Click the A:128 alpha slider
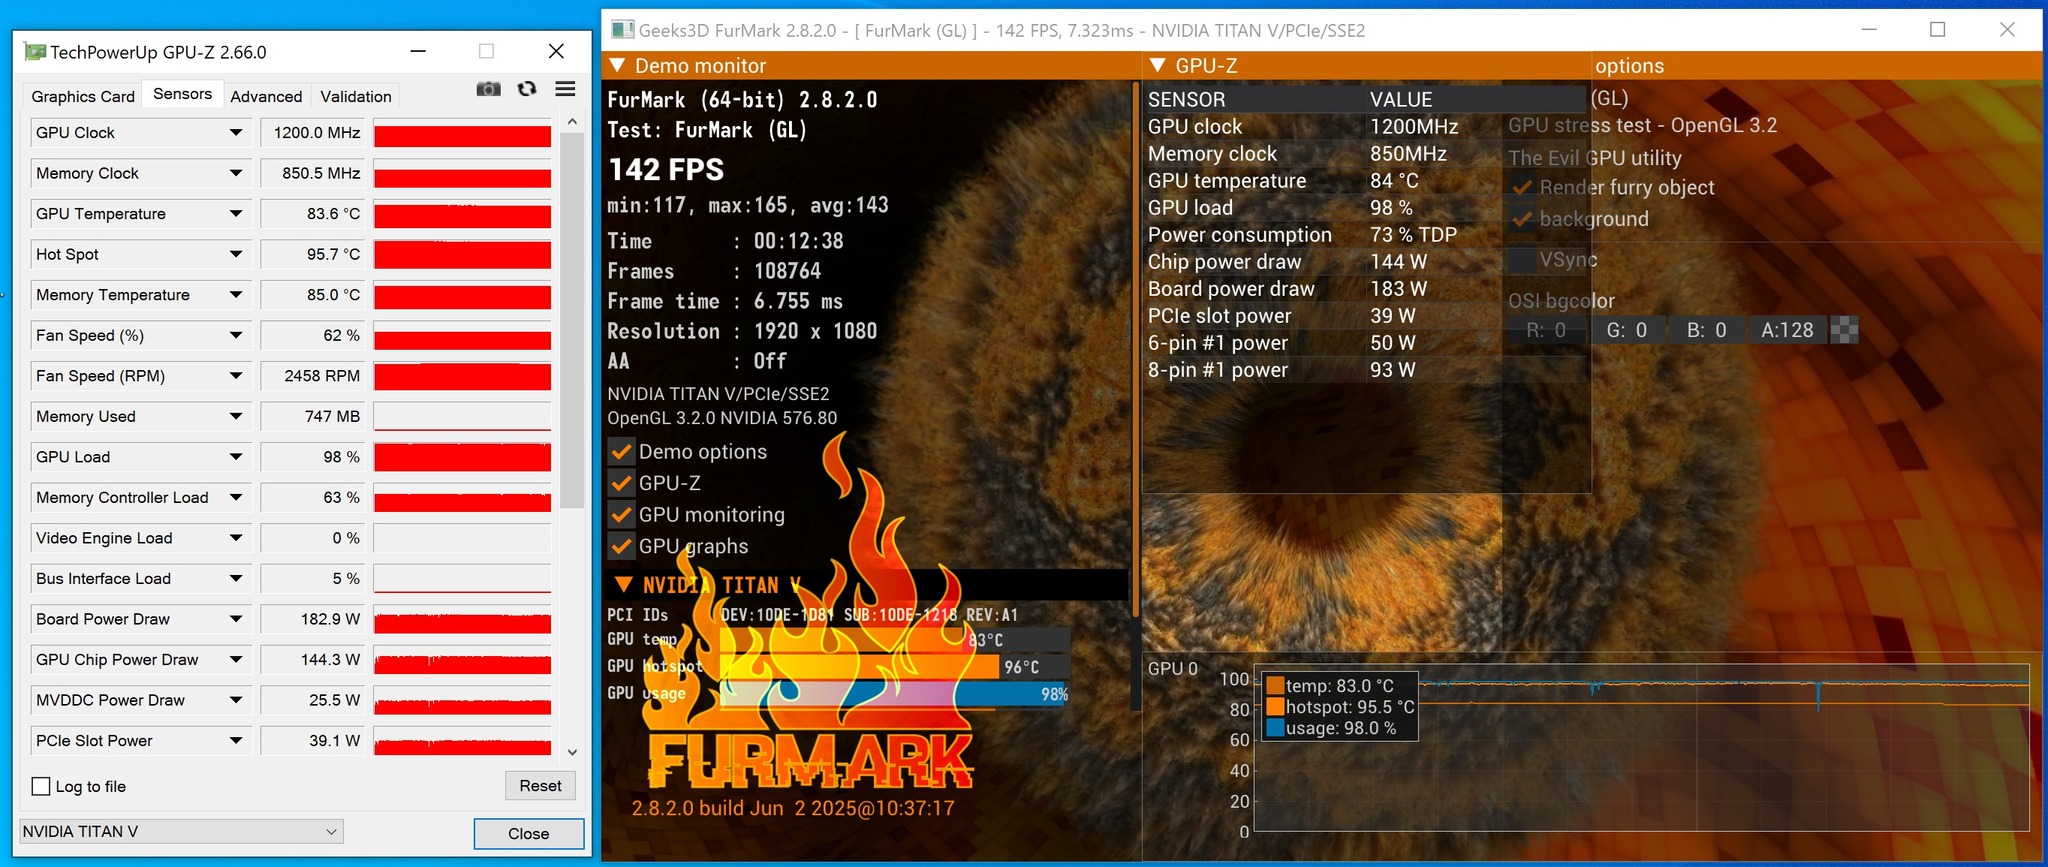 [x=1787, y=330]
